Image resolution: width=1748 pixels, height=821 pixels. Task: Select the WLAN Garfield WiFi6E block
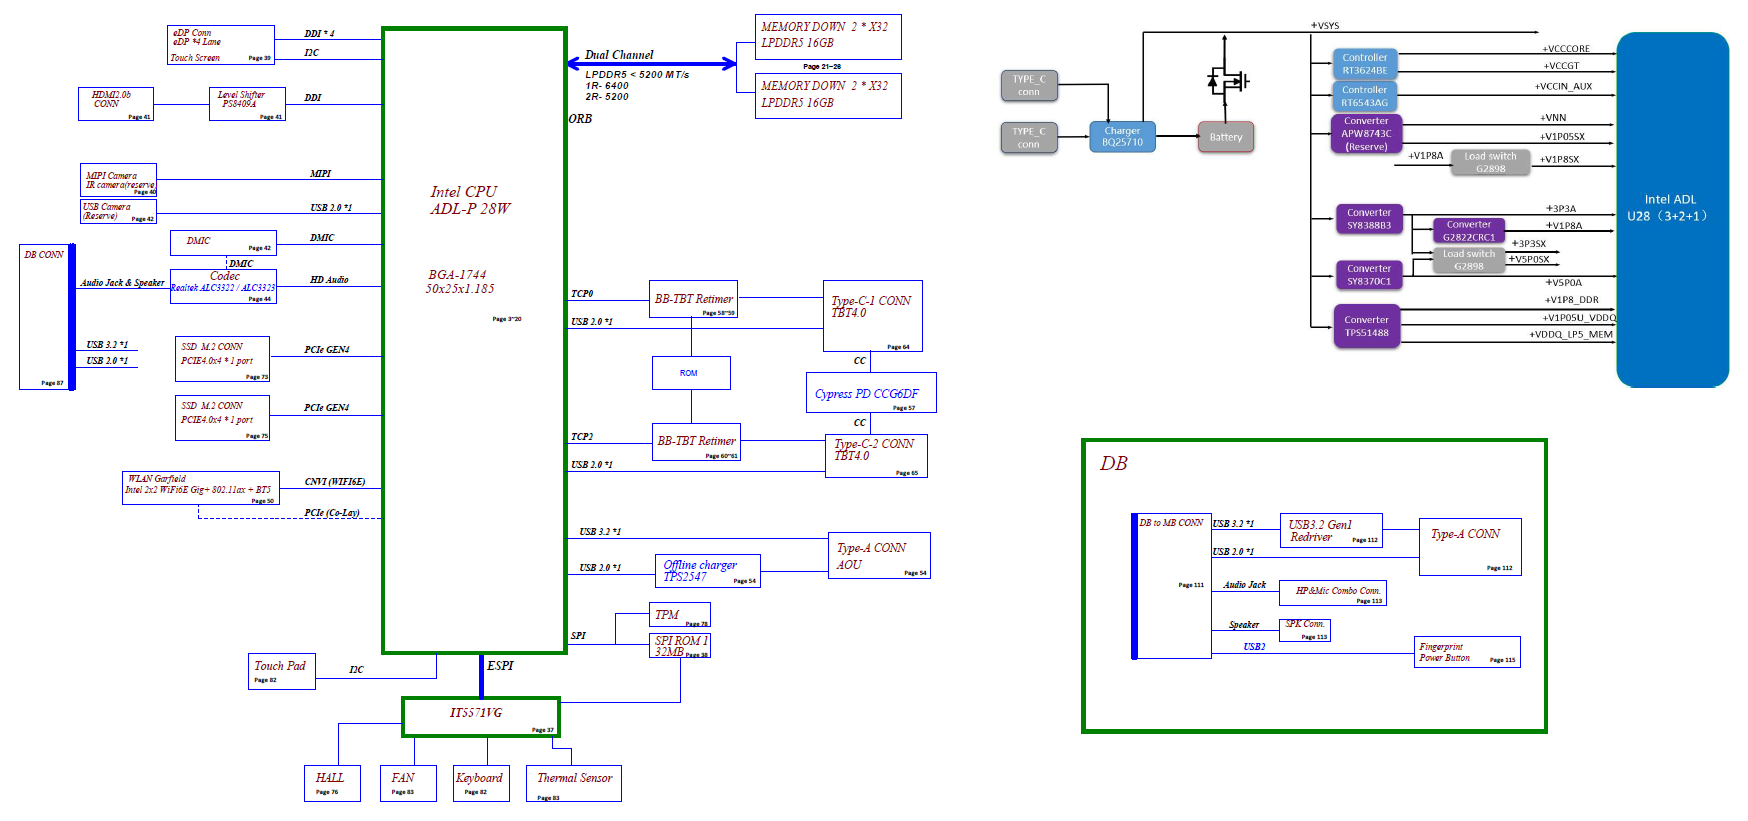[x=201, y=488]
